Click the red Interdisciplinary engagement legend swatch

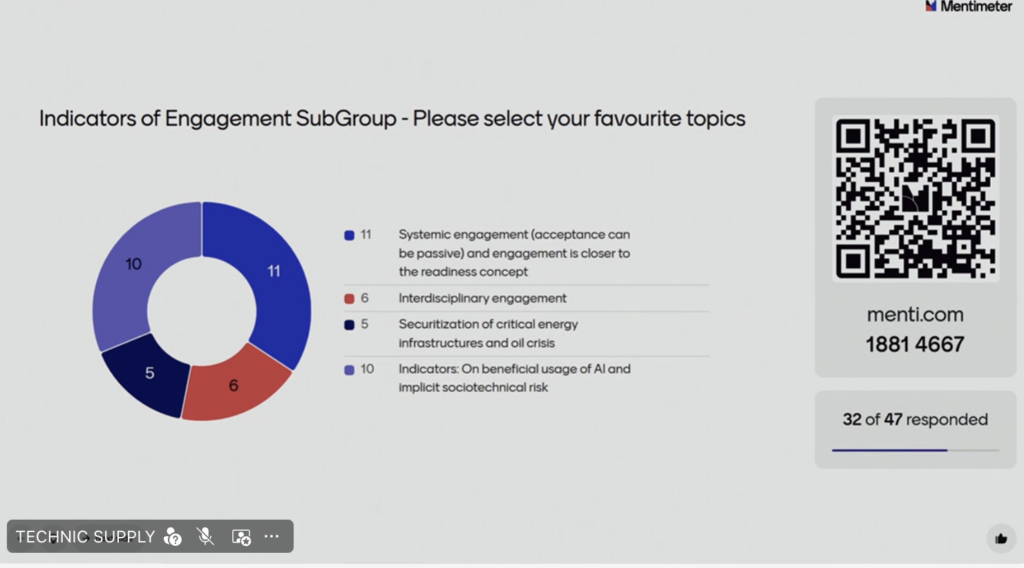(x=349, y=298)
